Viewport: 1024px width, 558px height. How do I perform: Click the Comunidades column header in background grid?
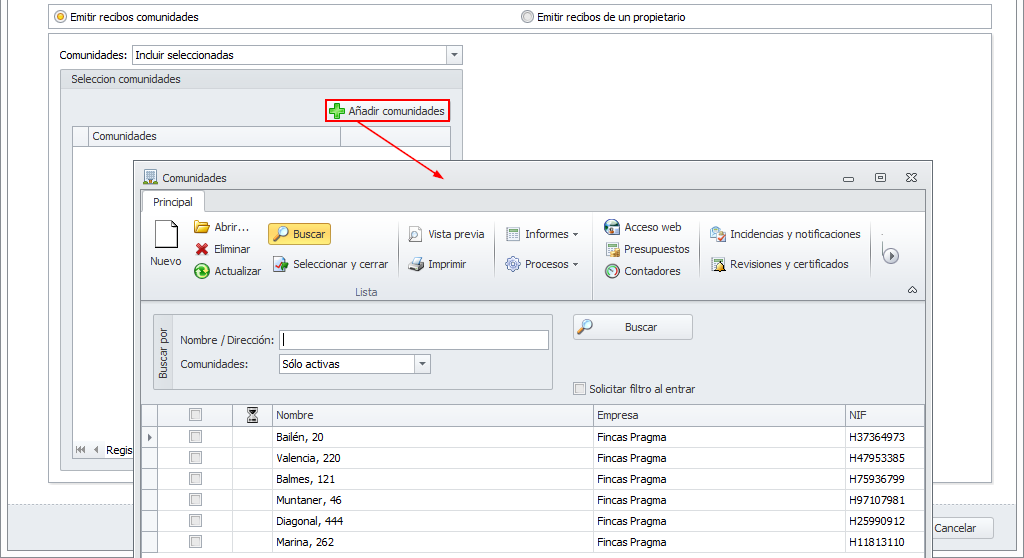214,136
